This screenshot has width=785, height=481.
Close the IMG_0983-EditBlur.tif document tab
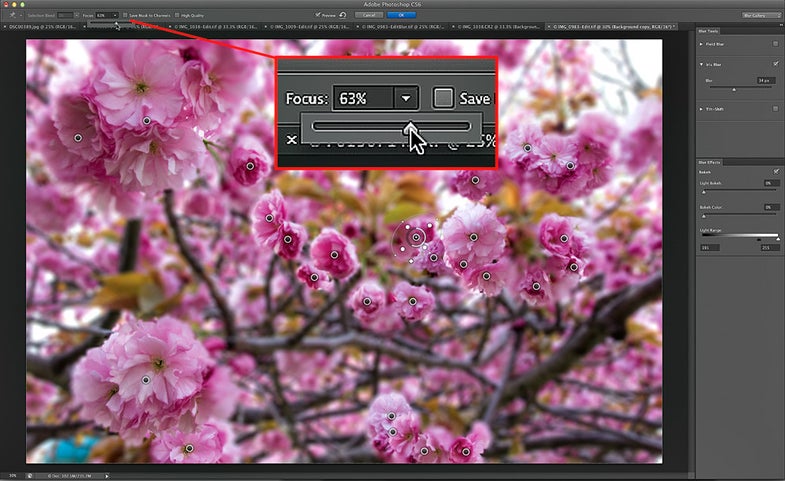(358, 27)
